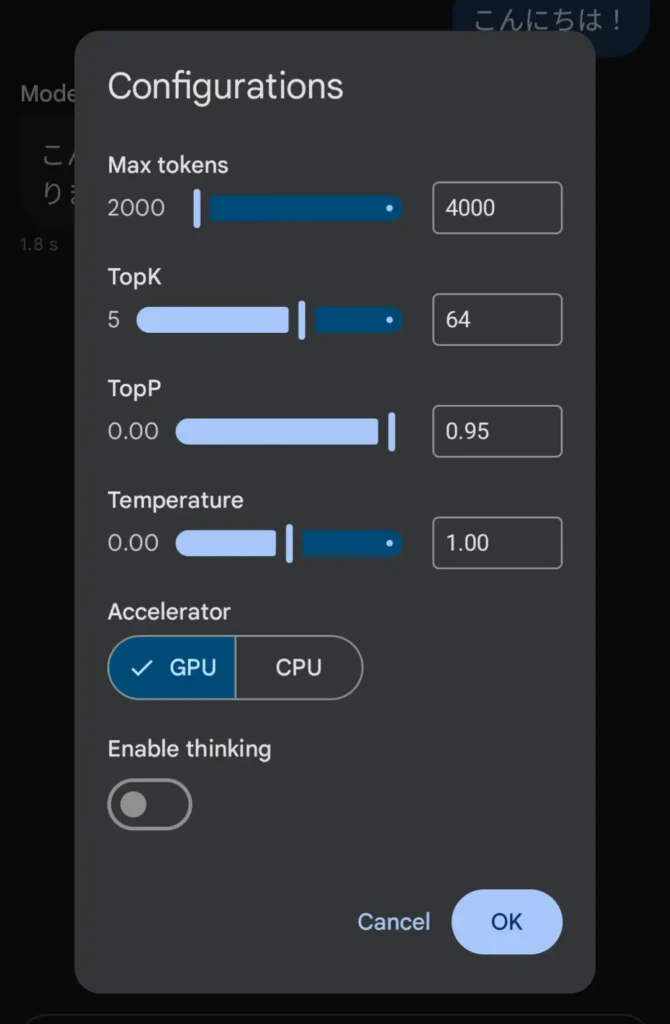Click the Enable thinking label text
This screenshot has height=1024, width=670.
pyautogui.click(x=189, y=748)
